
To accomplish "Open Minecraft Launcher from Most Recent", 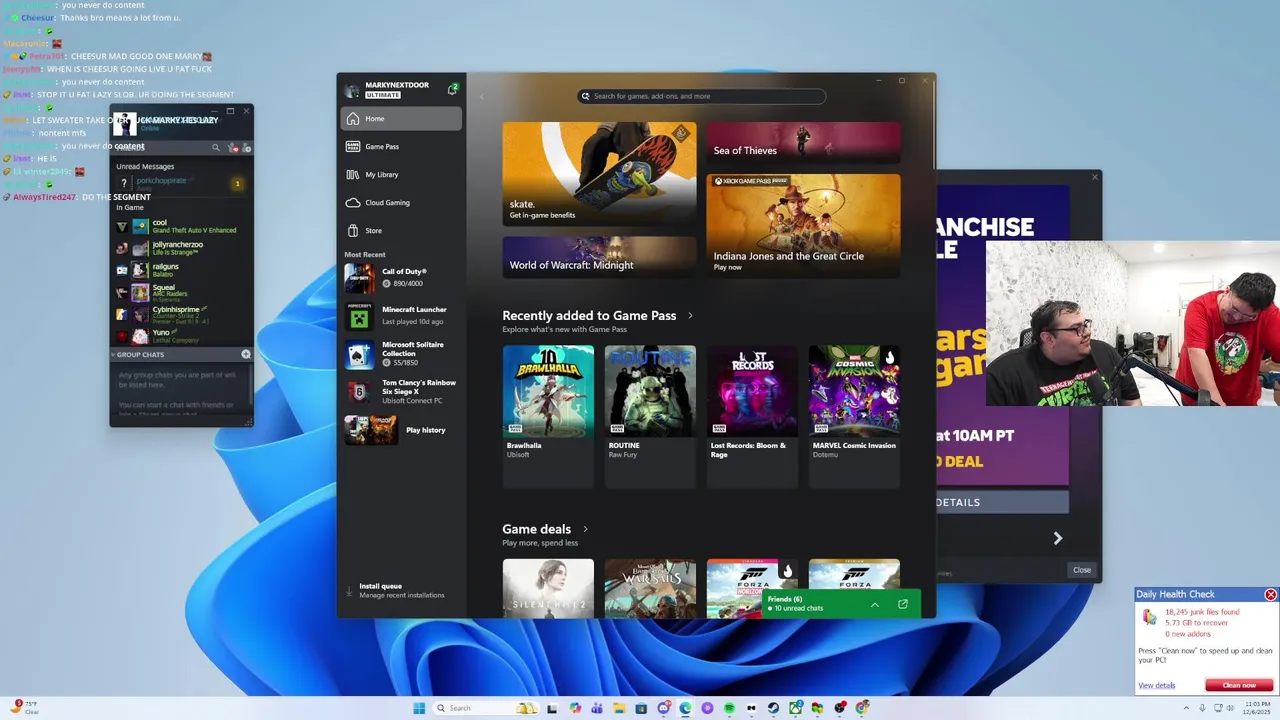I will pyautogui.click(x=402, y=316).
